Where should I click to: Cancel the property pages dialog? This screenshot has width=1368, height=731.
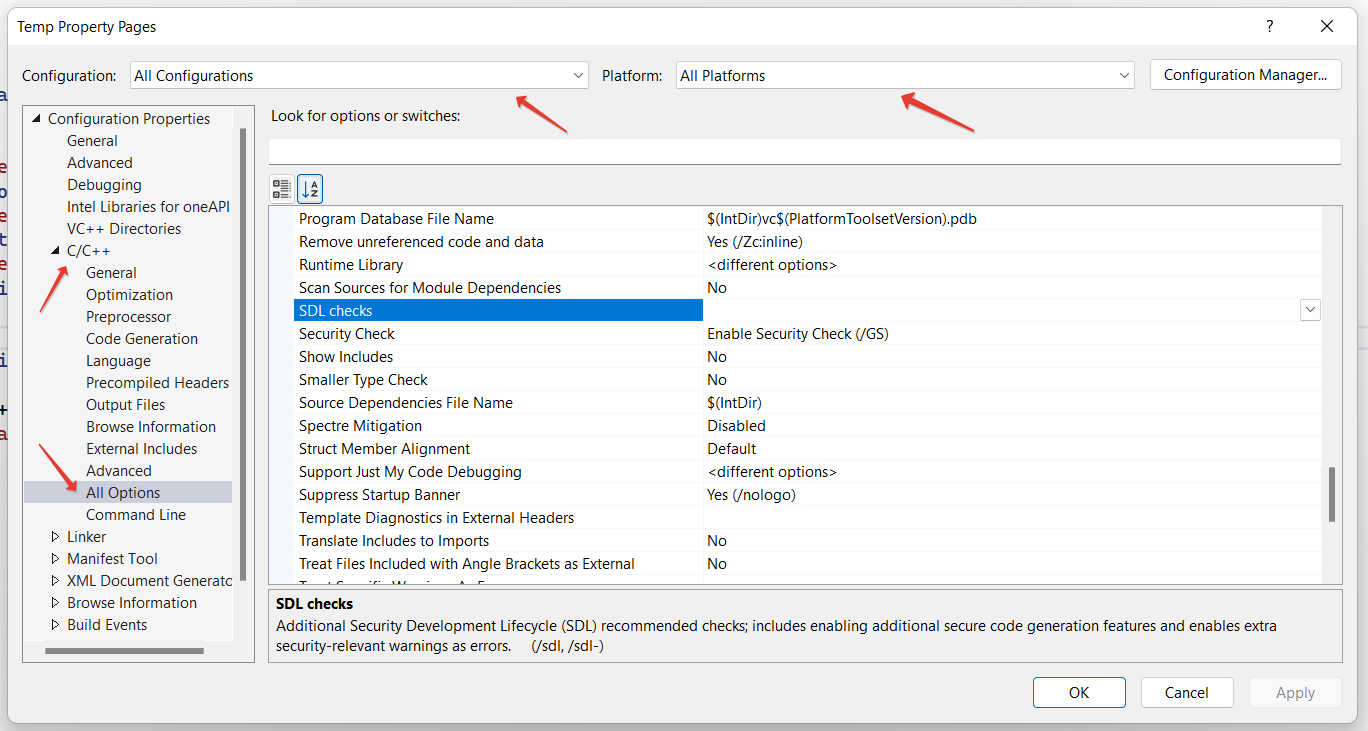(x=1187, y=692)
